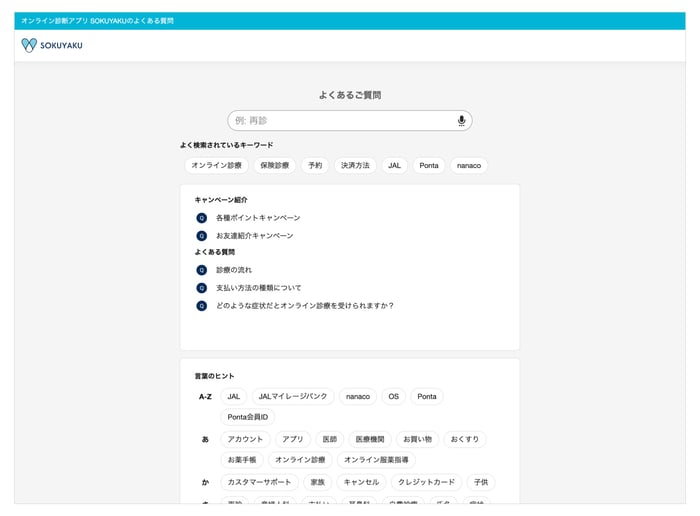
Task: Click the microphone voice search icon
Action: point(461,121)
